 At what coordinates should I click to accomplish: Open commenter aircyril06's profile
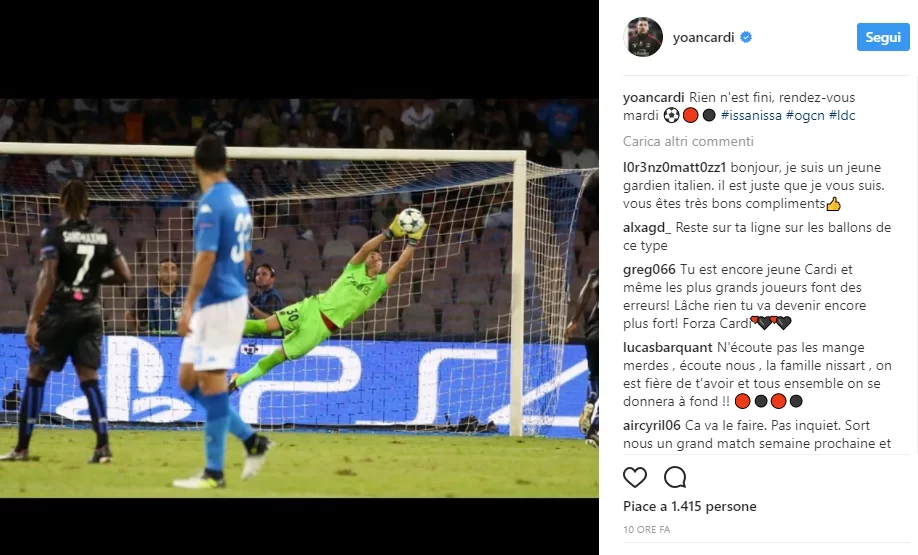(652, 425)
